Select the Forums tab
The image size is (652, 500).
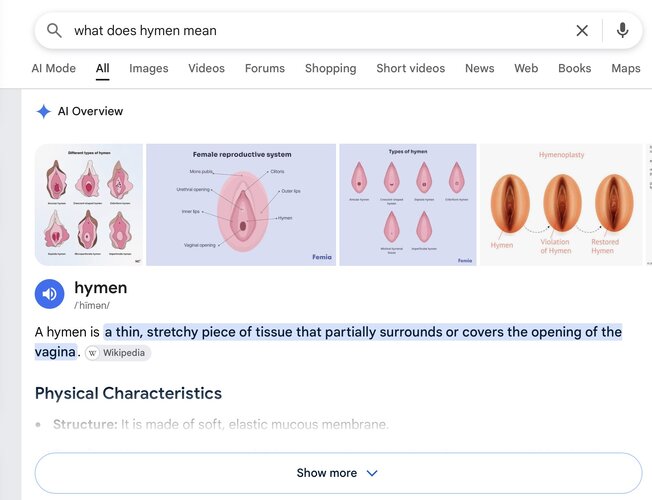[x=264, y=68]
